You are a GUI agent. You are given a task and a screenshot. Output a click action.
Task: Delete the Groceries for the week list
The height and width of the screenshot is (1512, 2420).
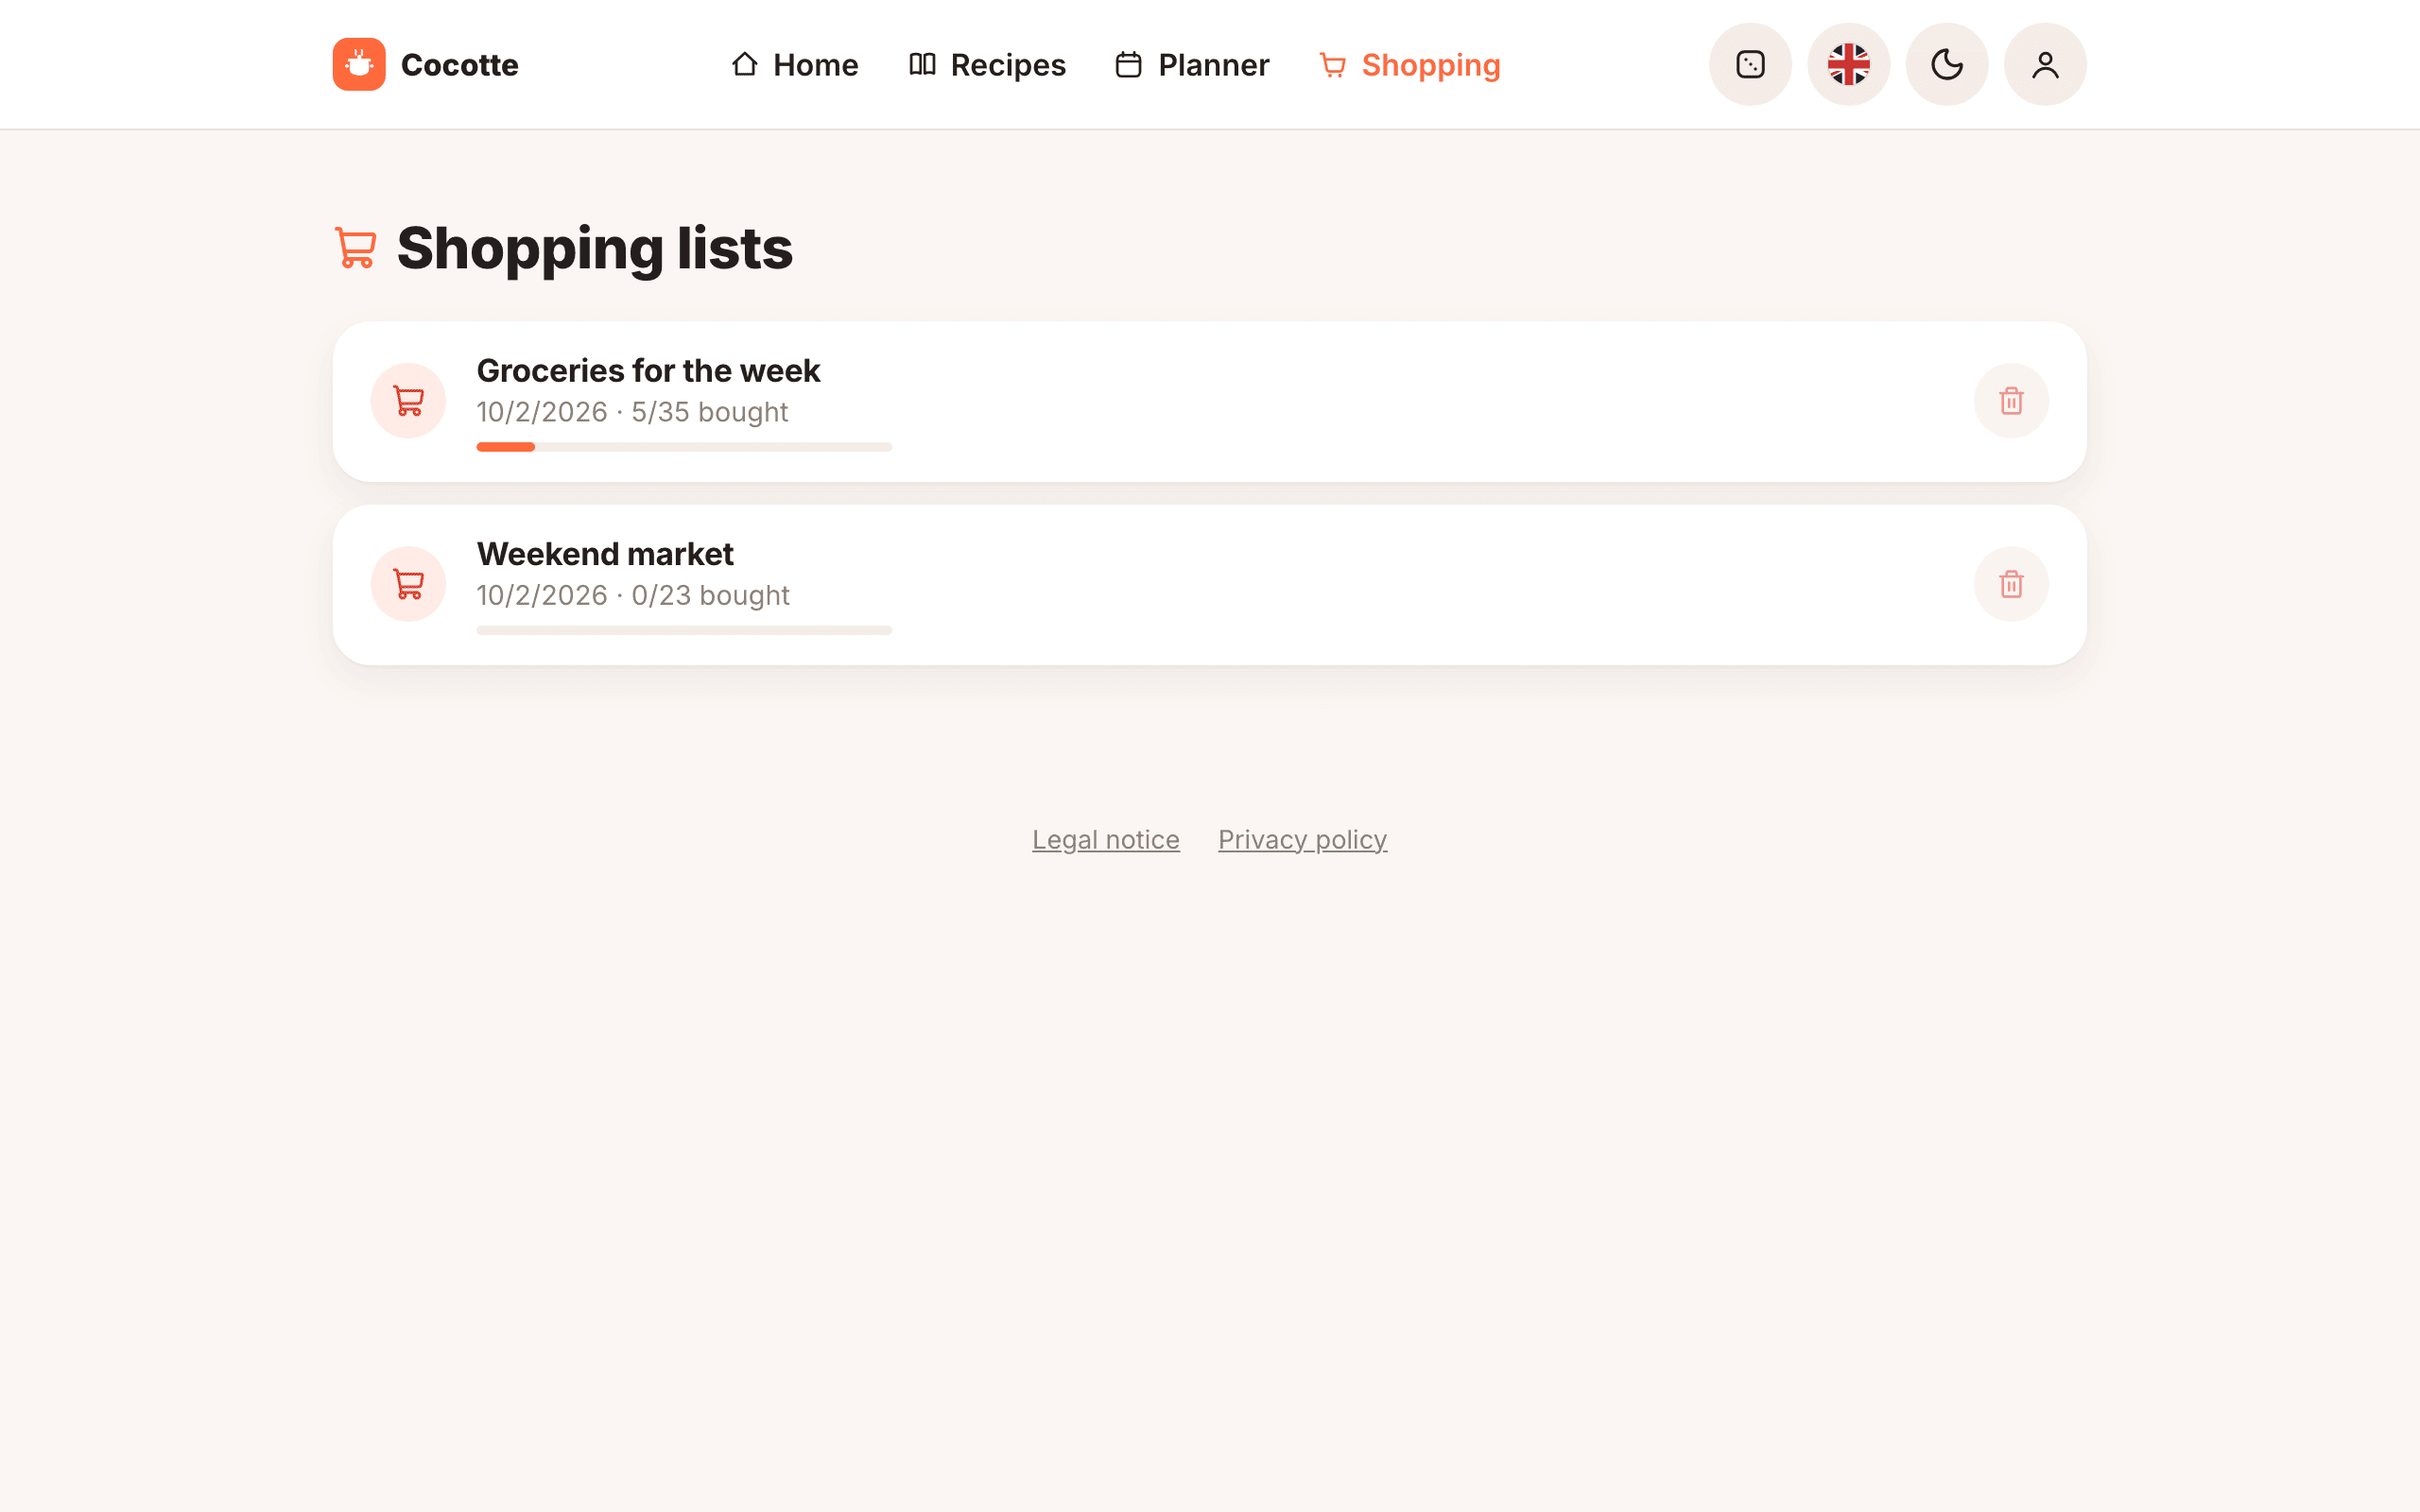pos(2011,401)
